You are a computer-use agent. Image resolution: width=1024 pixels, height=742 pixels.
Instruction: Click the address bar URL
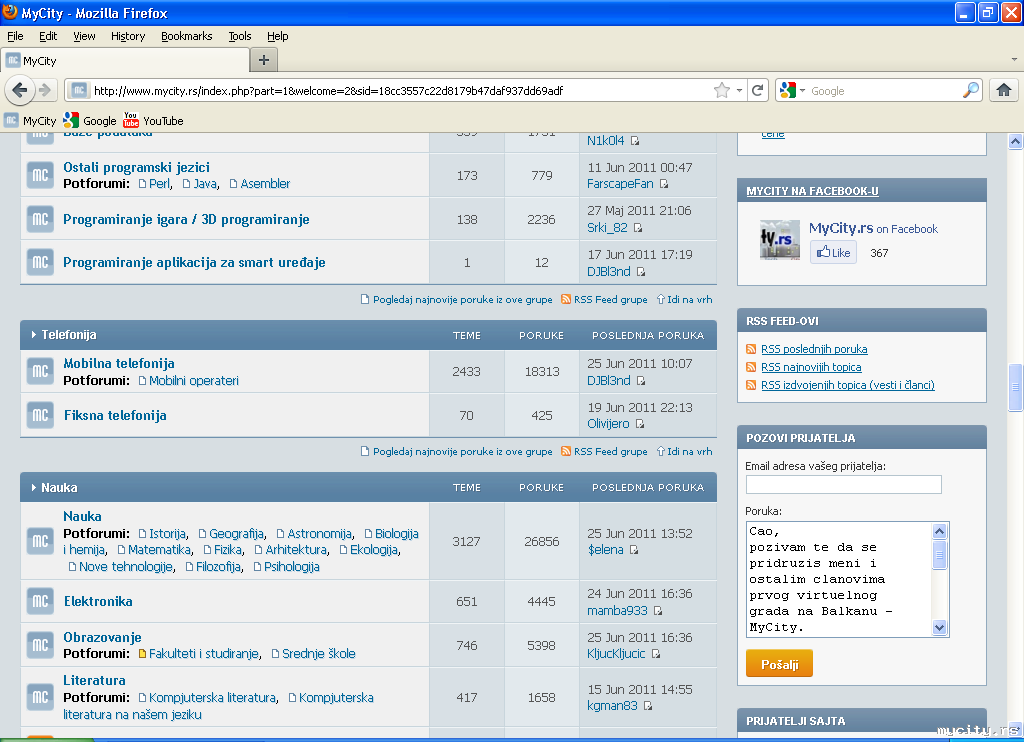coord(328,90)
